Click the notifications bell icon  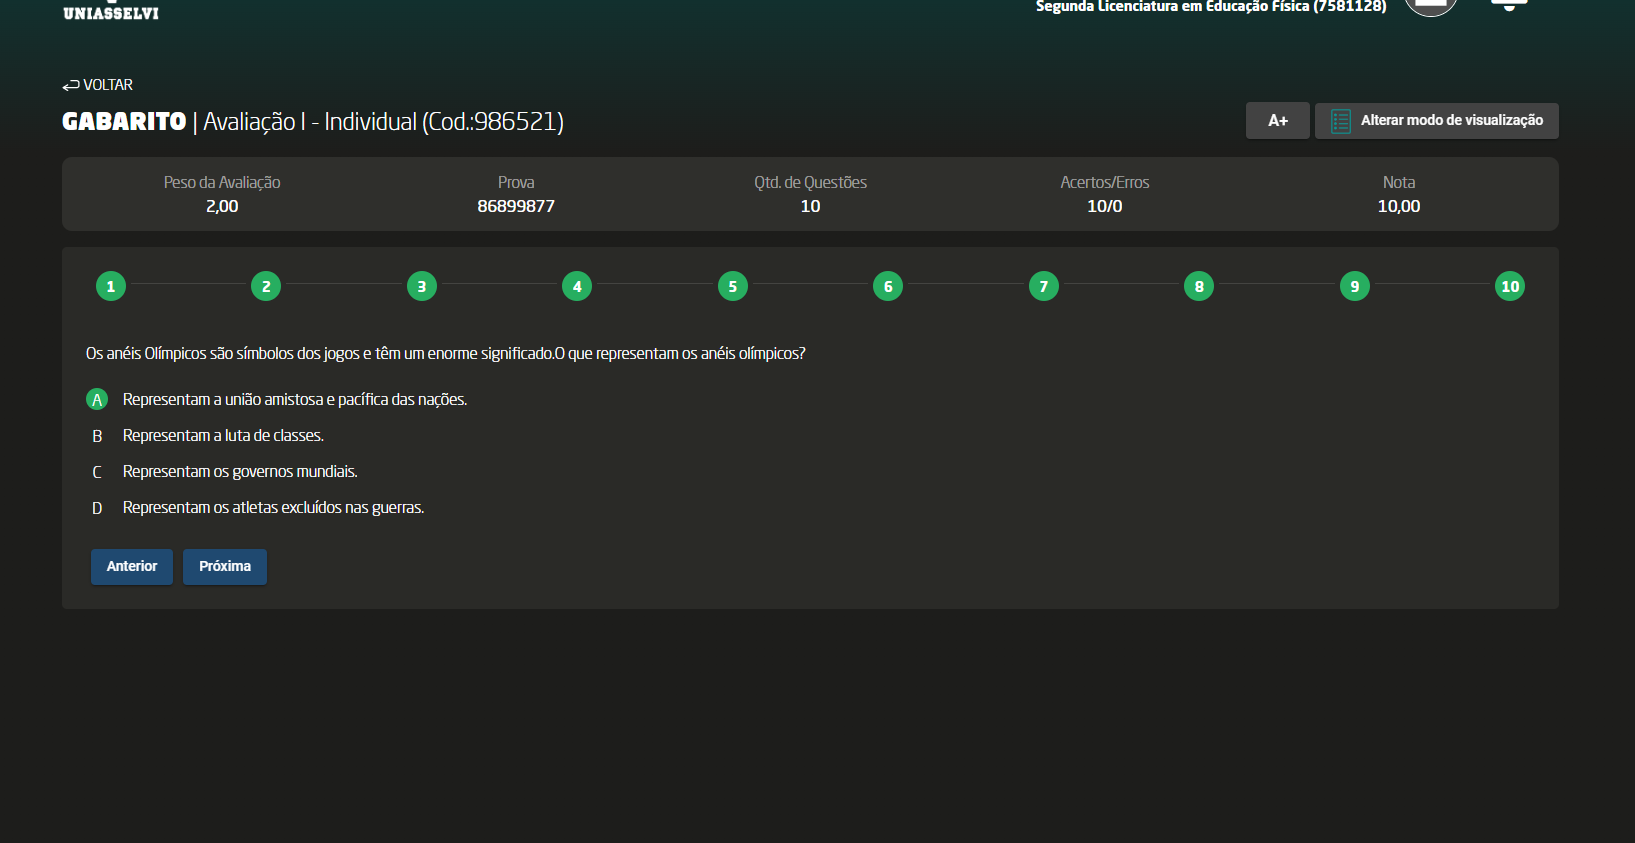(x=1509, y=5)
